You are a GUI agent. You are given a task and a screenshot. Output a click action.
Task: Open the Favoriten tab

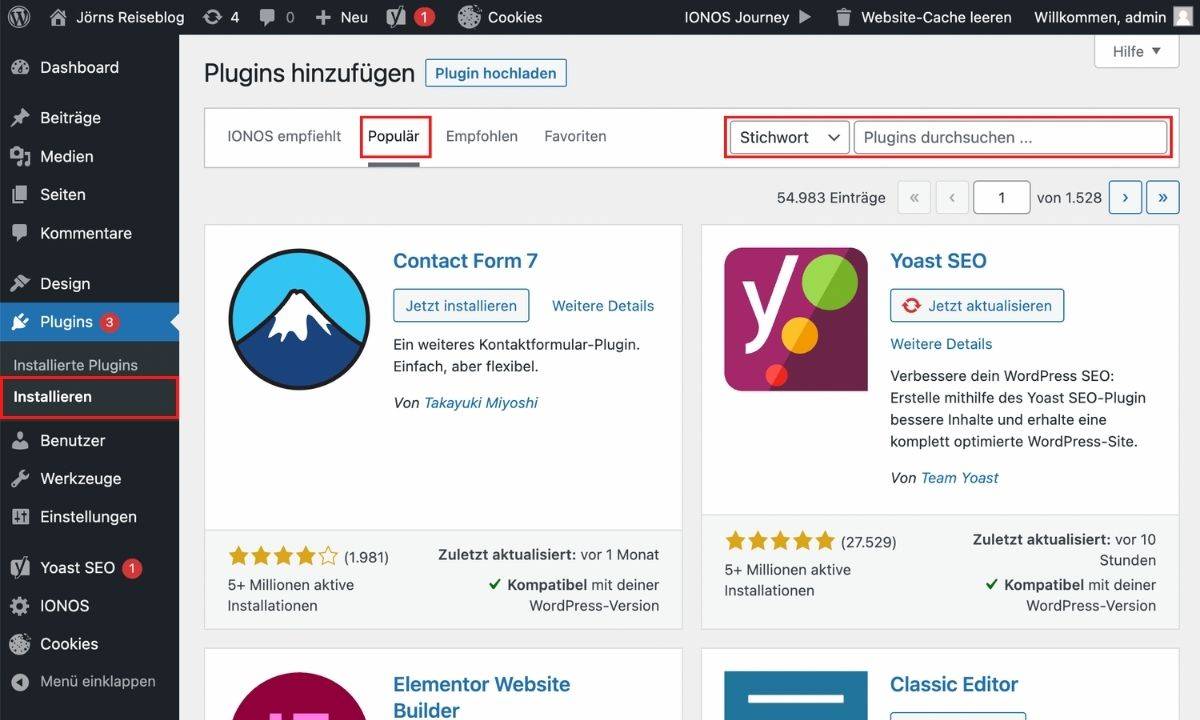tap(575, 136)
